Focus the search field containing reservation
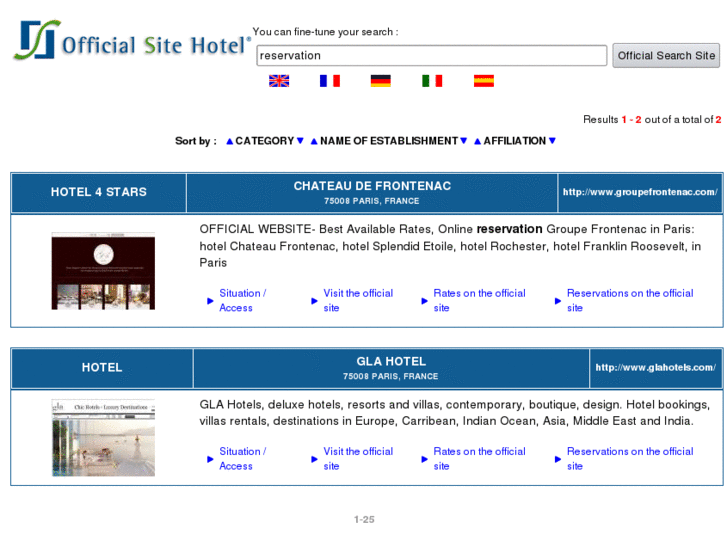The width and height of the screenshot is (727, 545). click(x=432, y=56)
